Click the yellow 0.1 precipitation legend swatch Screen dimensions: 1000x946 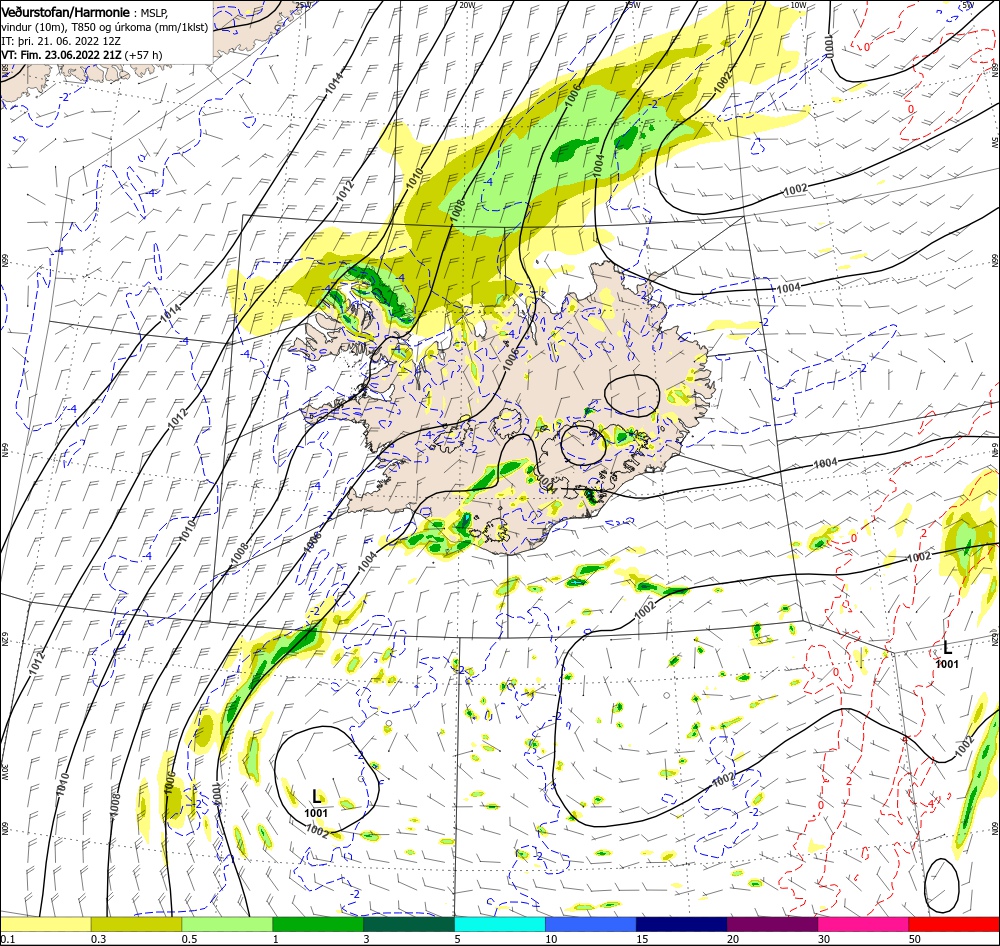46,924
